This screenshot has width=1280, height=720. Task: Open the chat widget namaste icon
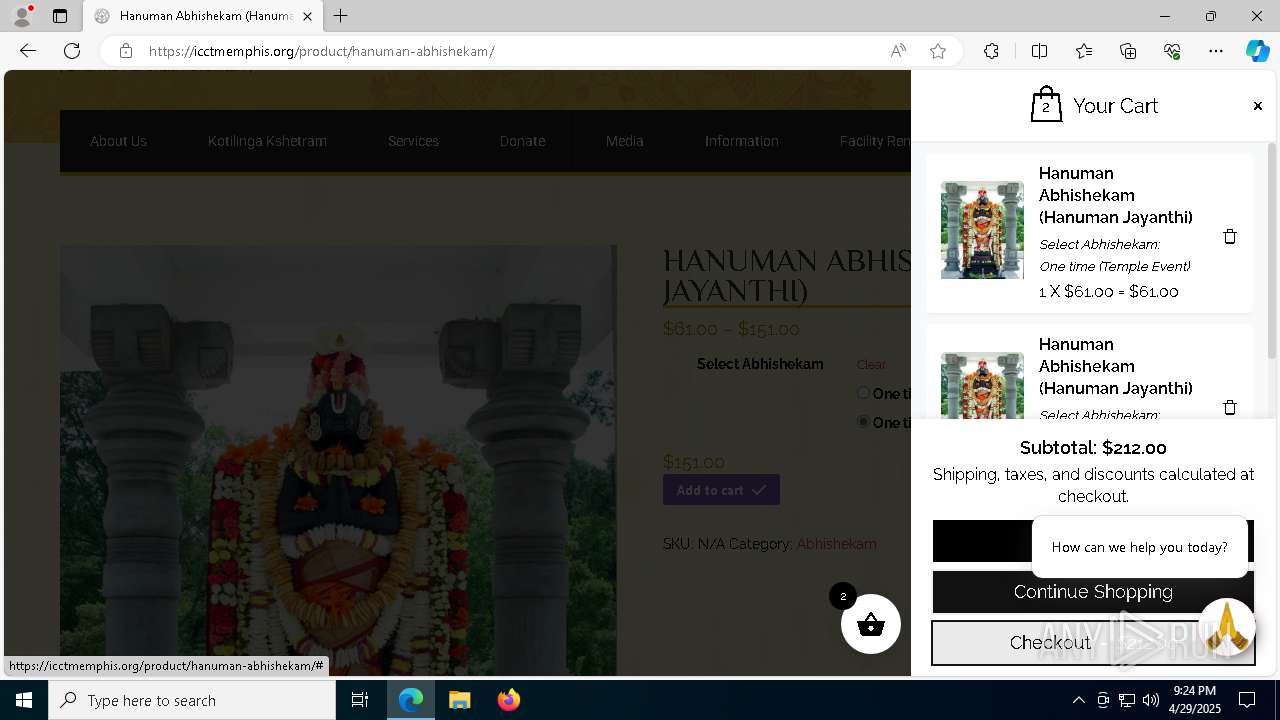[x=1227, y=626]
